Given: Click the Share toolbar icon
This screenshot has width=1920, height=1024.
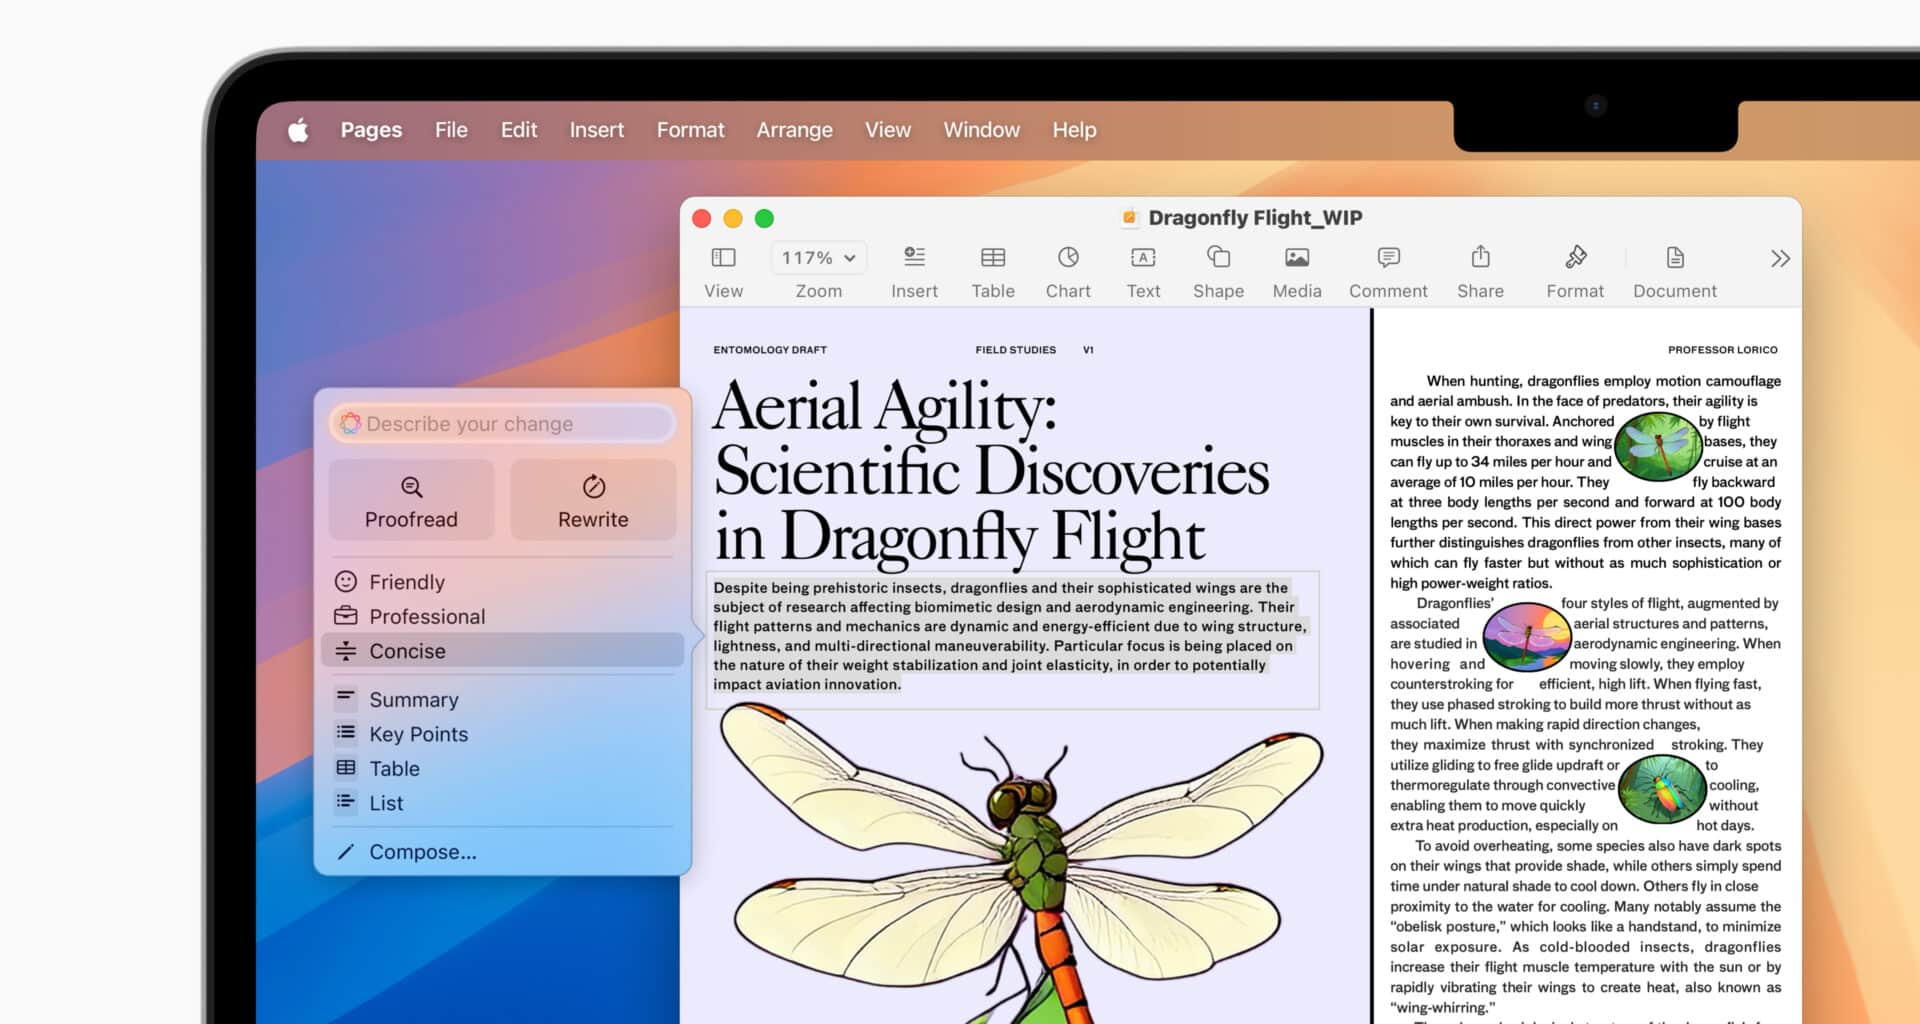Looking at the screenshot, I should click(1480, 257).
